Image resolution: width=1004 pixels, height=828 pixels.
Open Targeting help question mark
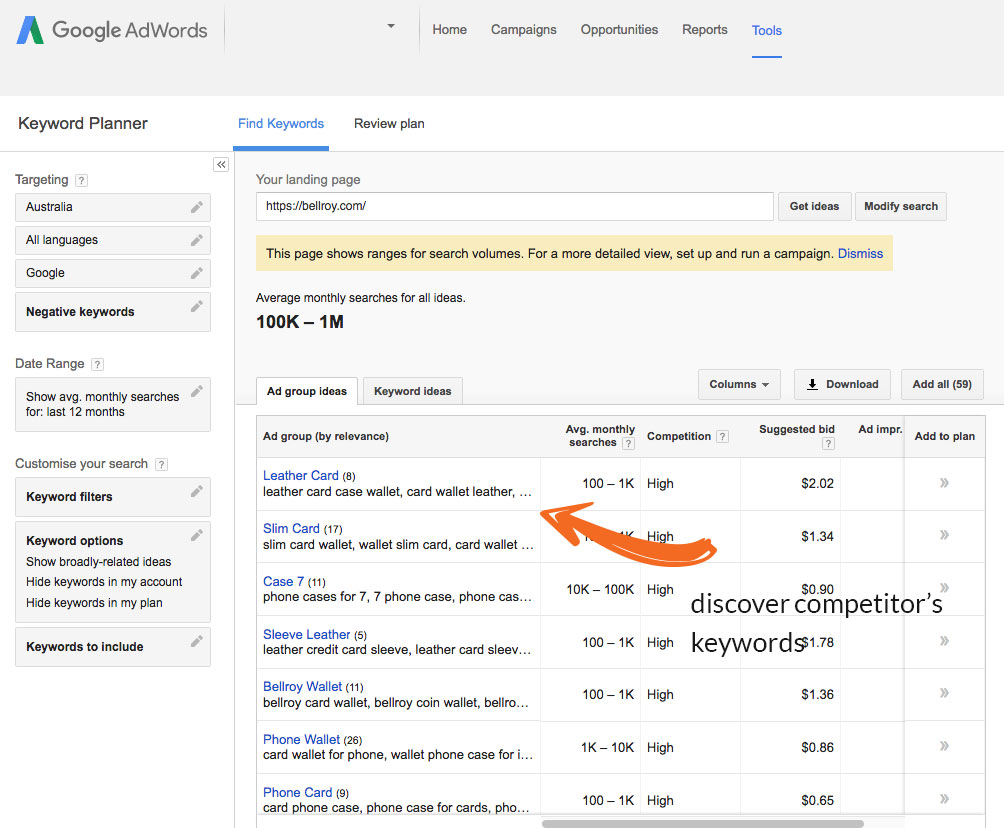point(81,181)
